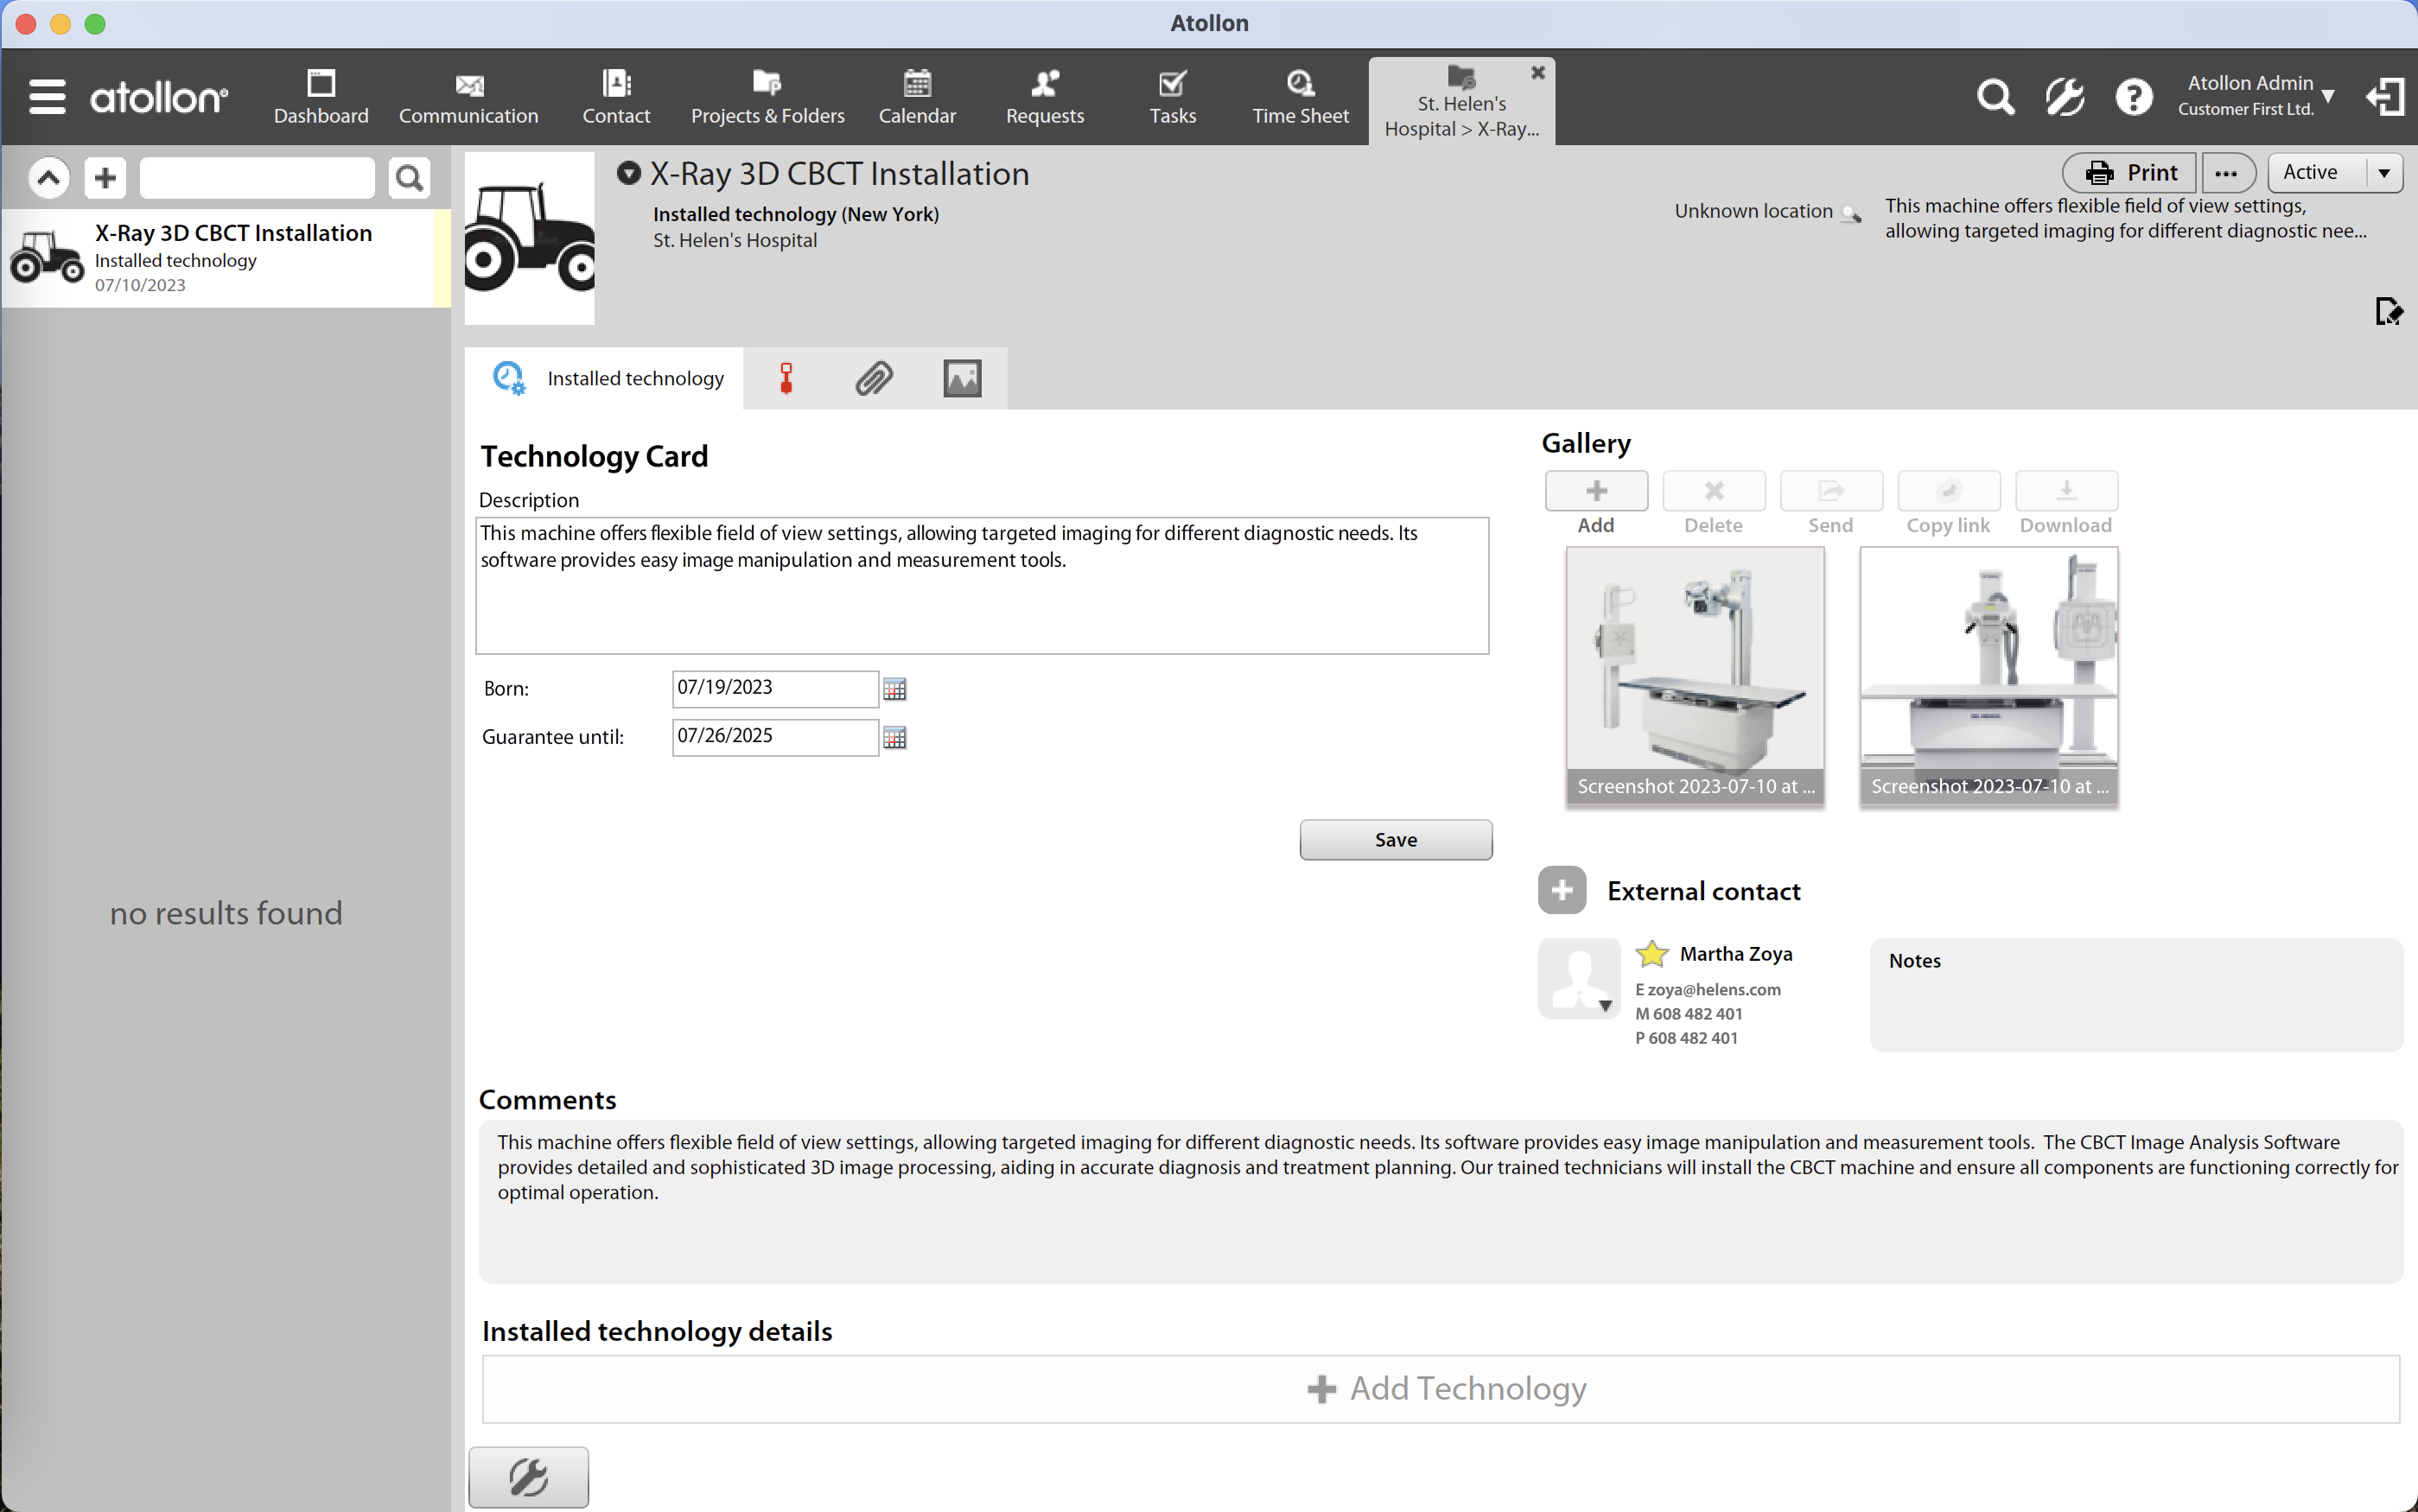Click the Print button
This screenshot has height=1512, width=2418.
[x=2129, y=173]
